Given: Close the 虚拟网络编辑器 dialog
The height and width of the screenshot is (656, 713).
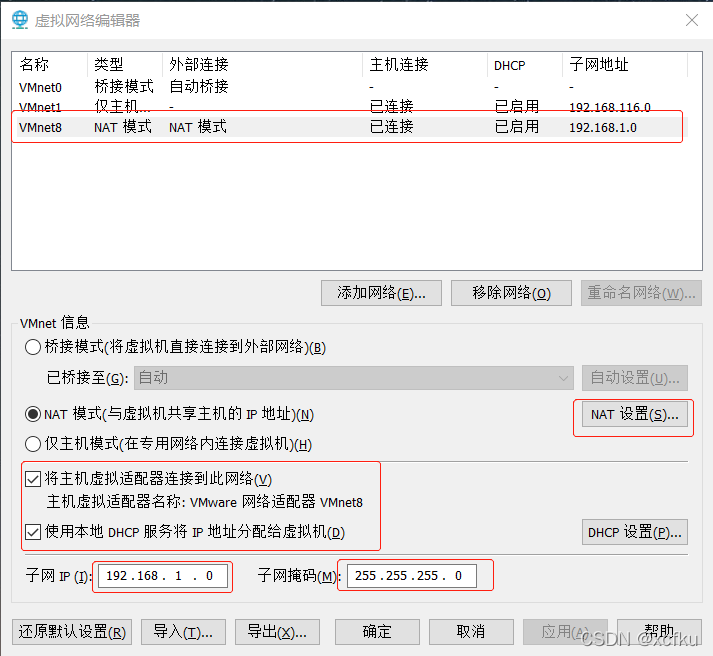Looking at the screenshot, I should [692, 20].
